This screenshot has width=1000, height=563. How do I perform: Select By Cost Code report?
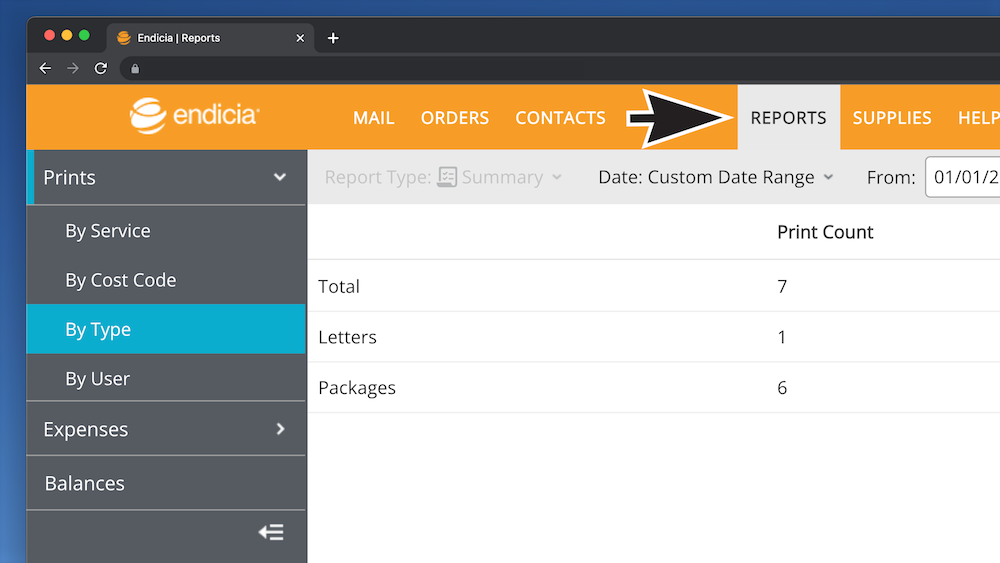[x=166, y=280]
